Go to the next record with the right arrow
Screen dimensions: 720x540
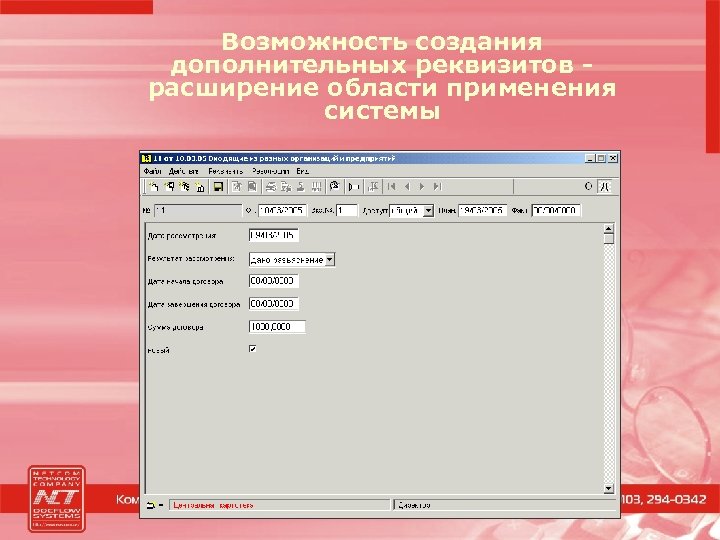click(422, 186)
